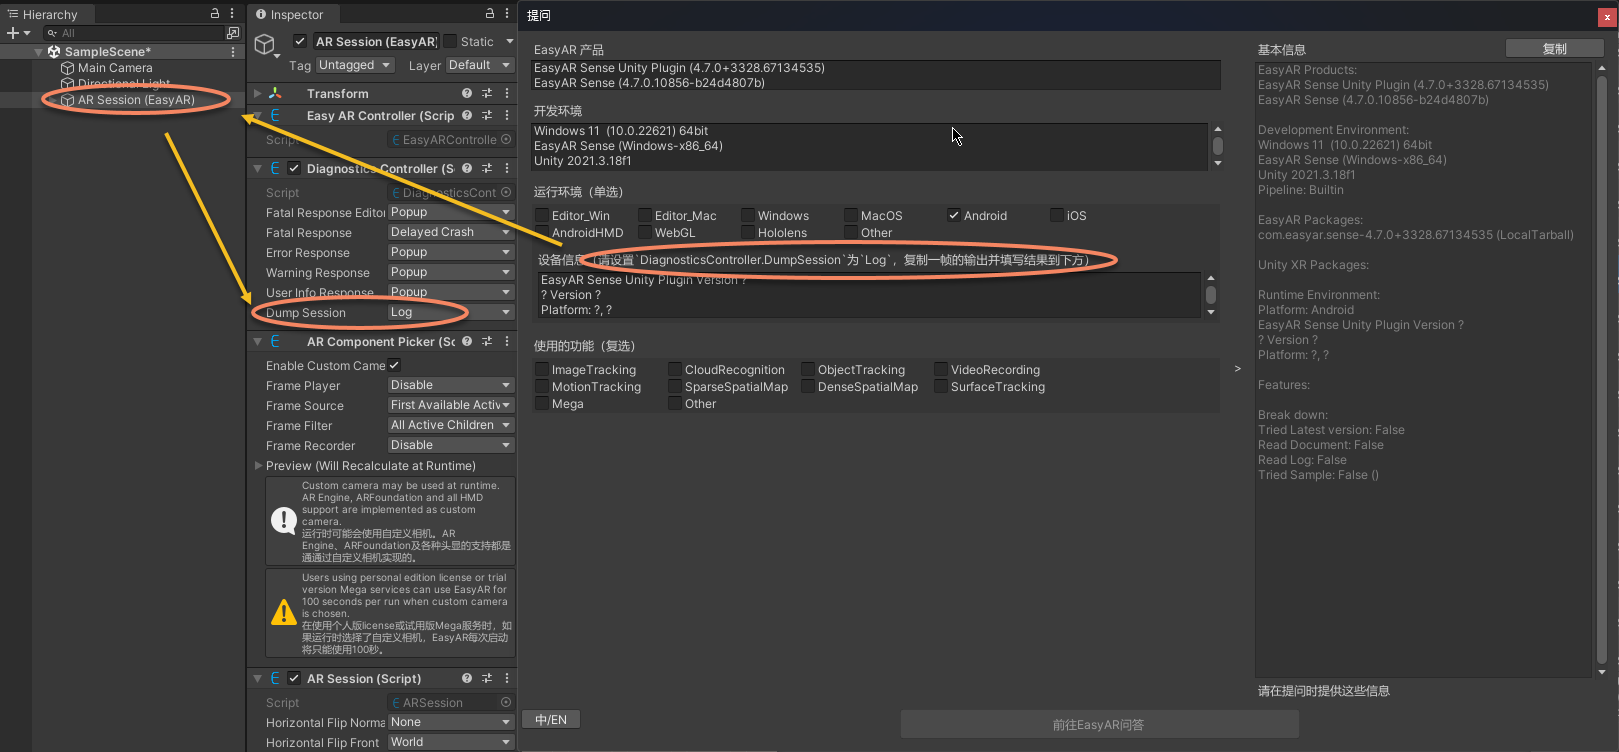Click the EasyARController script object picker

[x=506, y=140]
